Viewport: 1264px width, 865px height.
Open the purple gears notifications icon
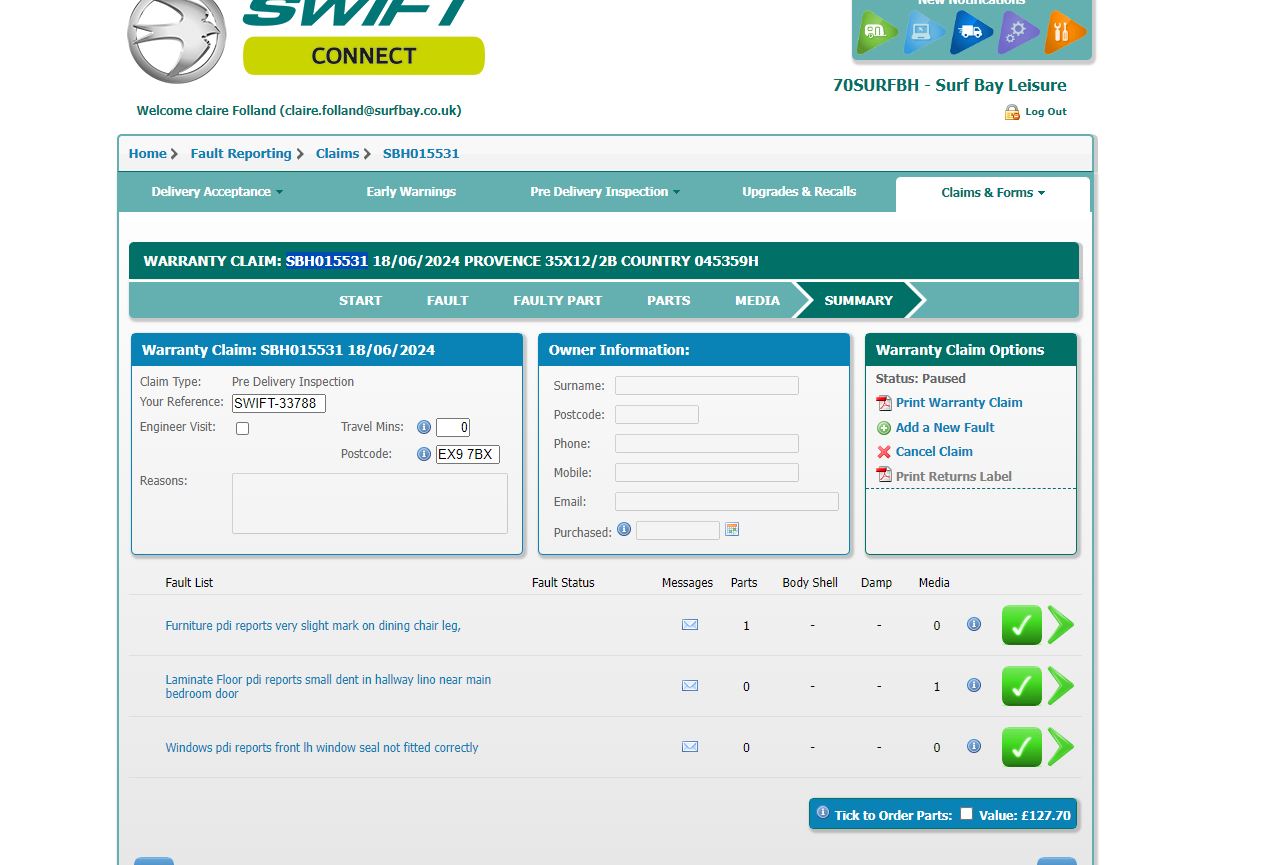(1017, 32)
